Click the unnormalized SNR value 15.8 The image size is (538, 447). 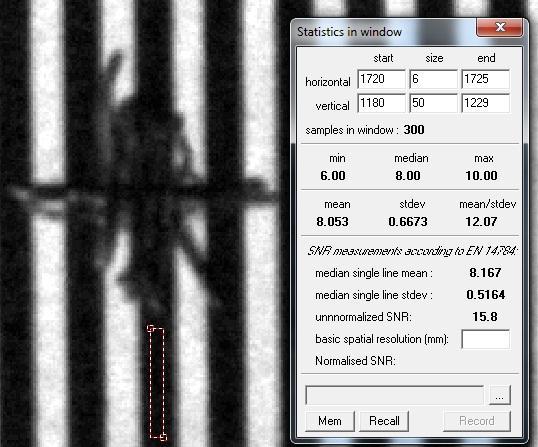coord(485,317)
